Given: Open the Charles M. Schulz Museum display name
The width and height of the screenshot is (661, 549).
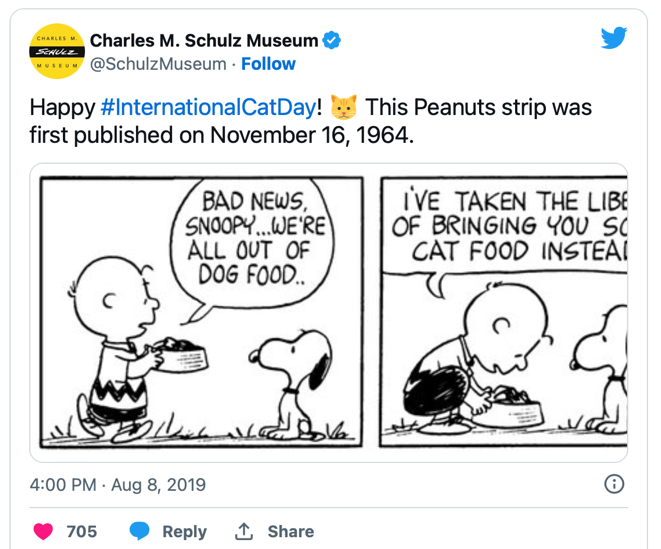Looking at the screenshot, I should [204, 41].
